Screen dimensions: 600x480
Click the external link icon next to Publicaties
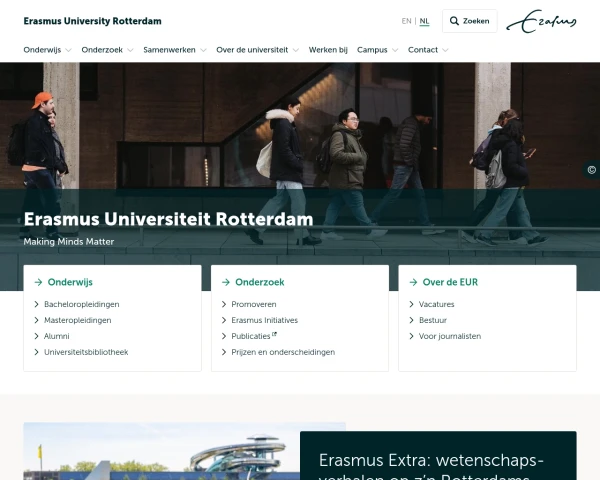[274, 334]
